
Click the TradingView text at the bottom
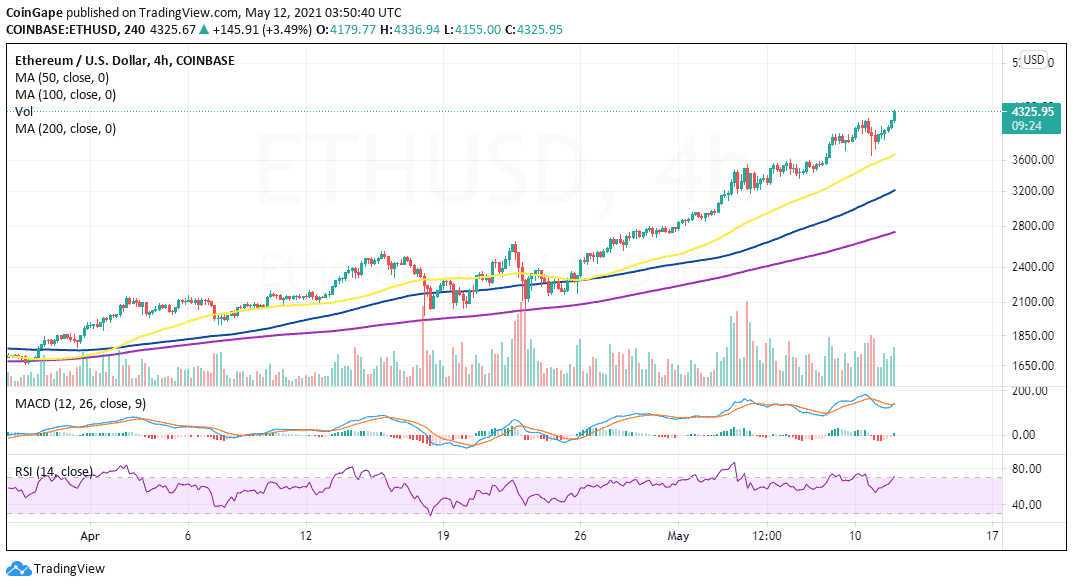coord(70,569)
